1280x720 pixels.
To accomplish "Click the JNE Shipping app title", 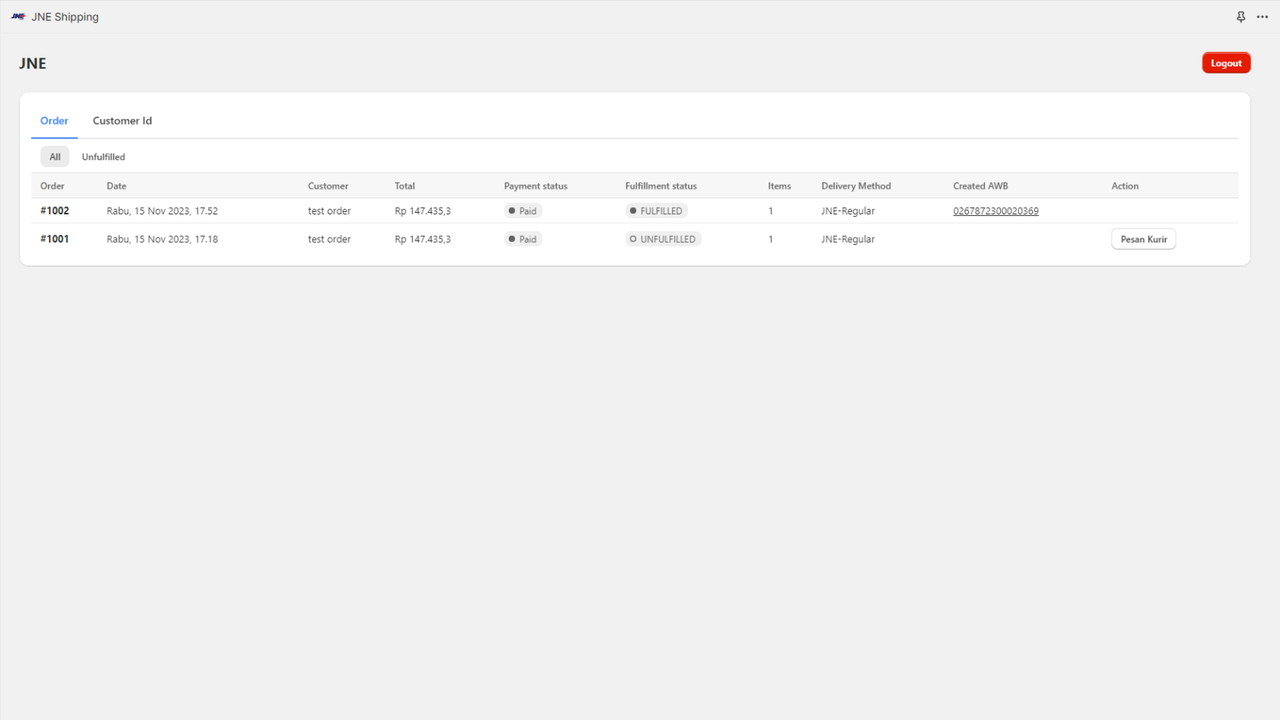I will (x=65, y=17).
